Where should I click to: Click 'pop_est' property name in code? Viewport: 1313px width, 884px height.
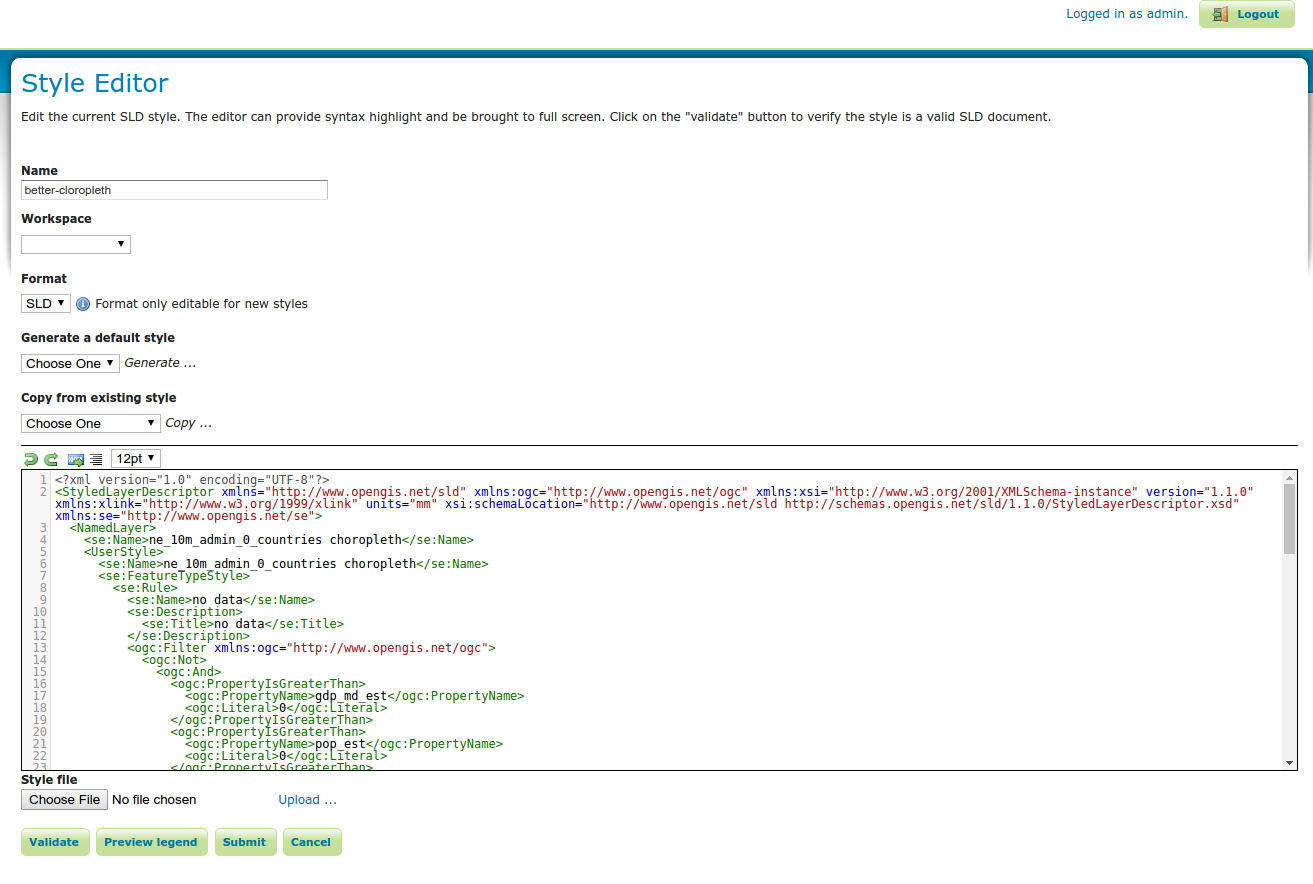pyautogui.click(x=340, y=744)
